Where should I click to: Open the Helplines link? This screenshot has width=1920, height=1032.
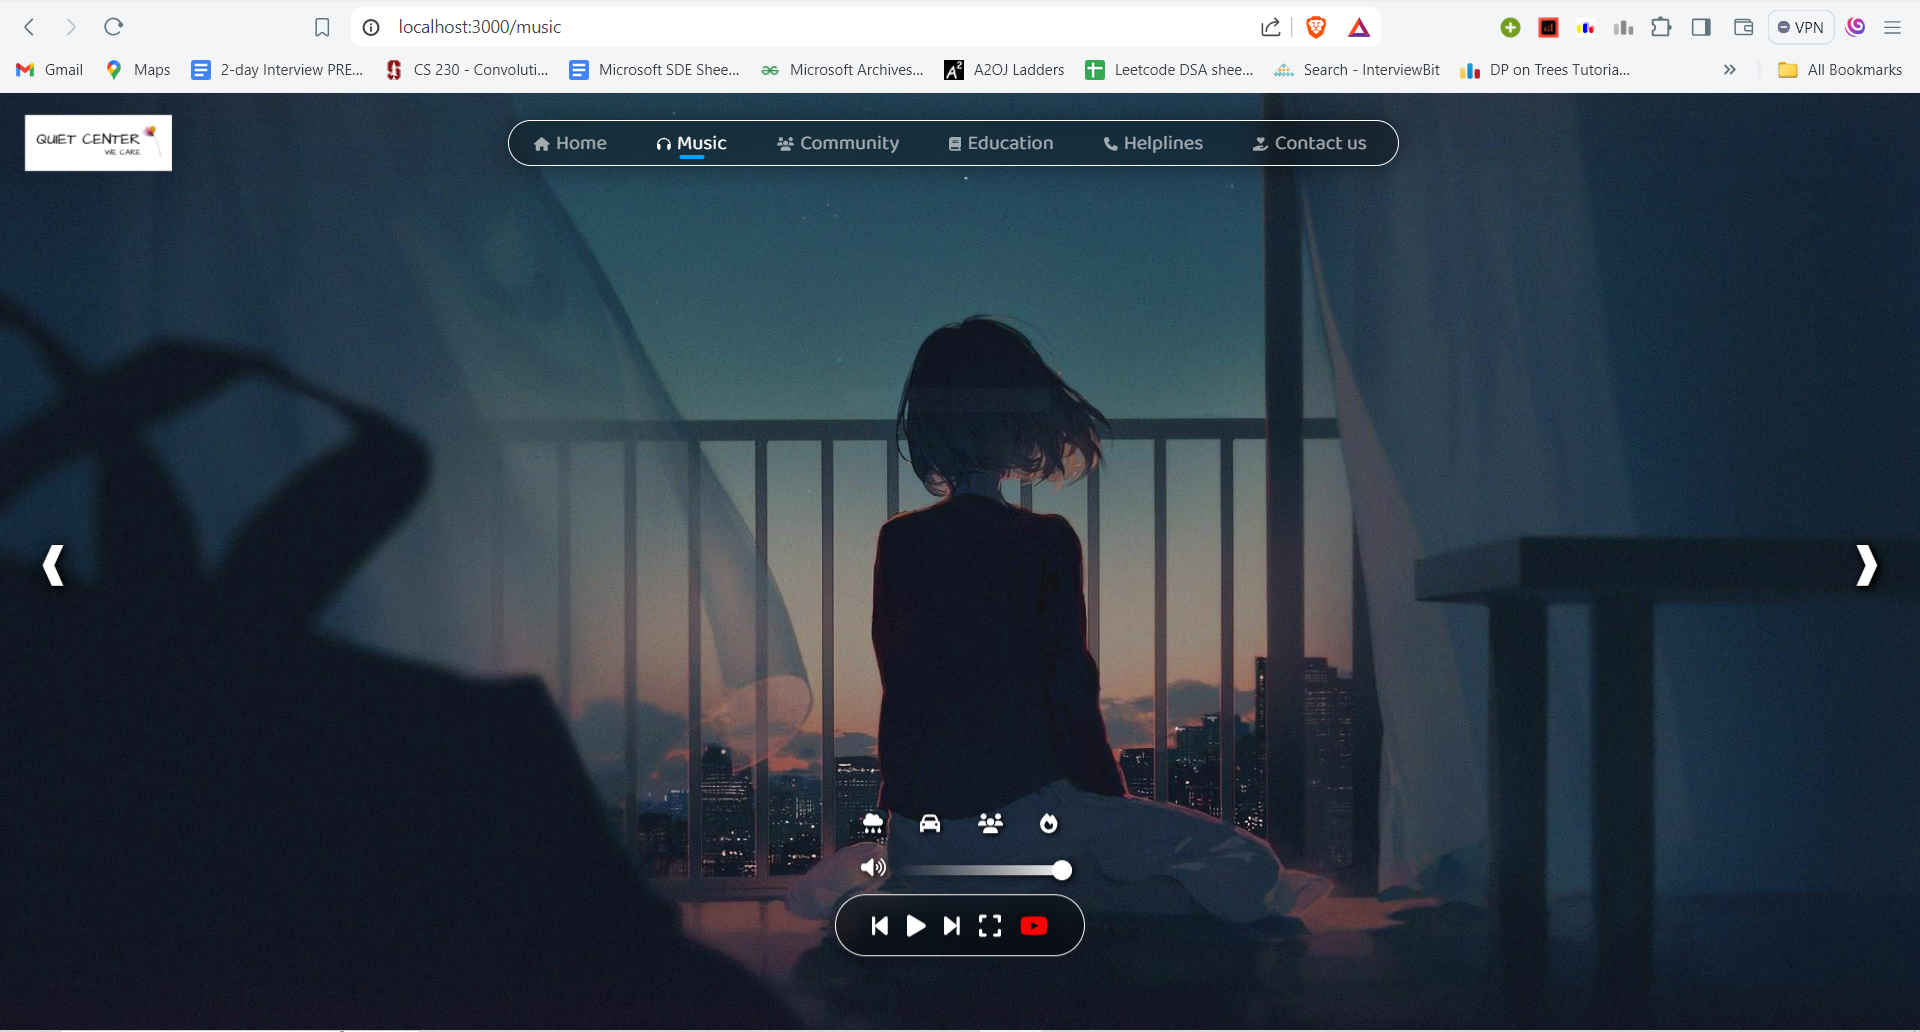pyautogui.click(x=1153, y=143)
